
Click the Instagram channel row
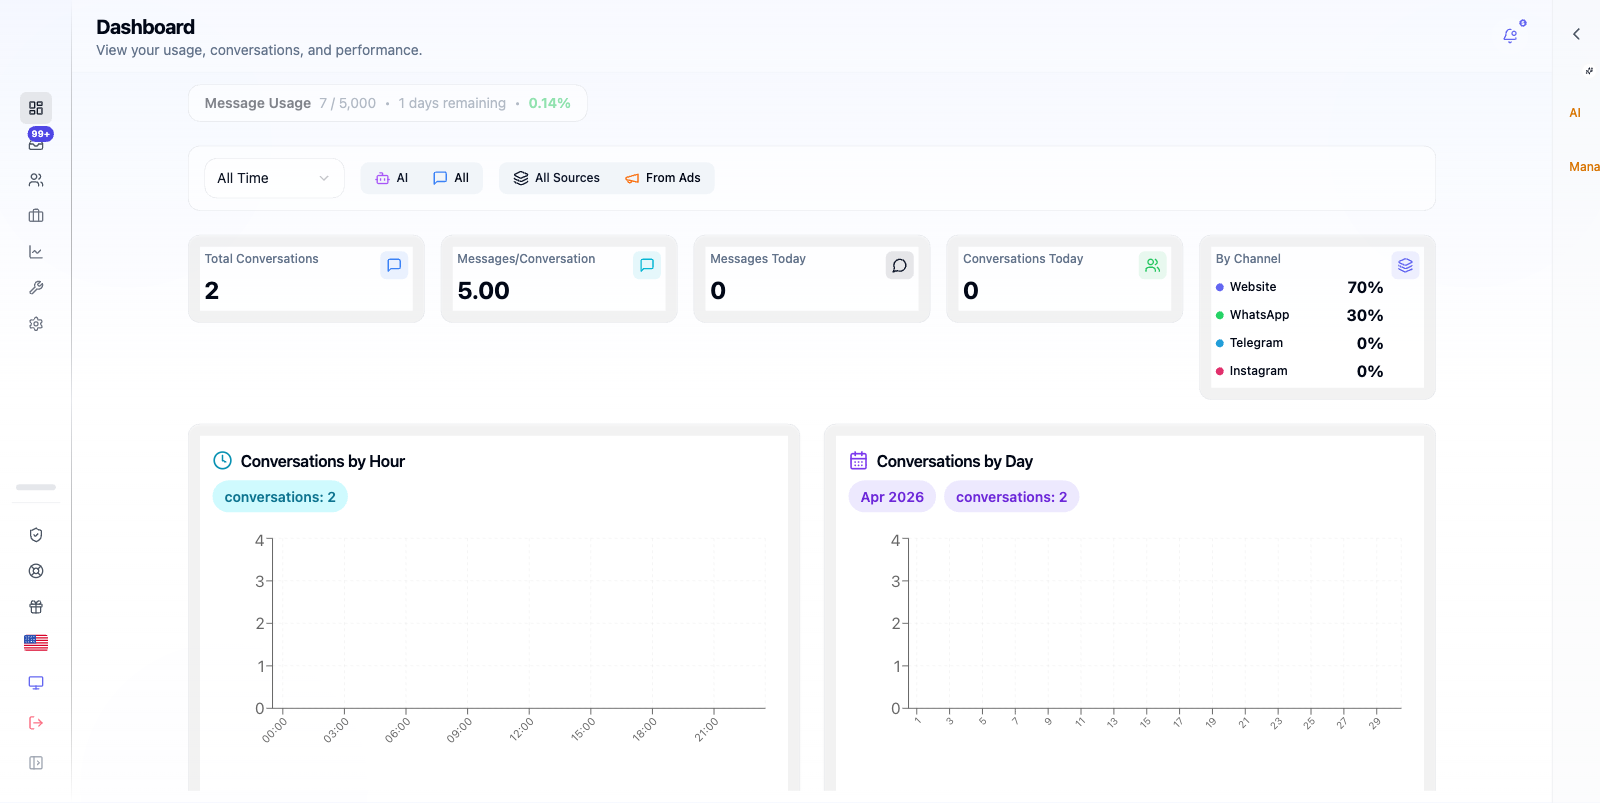[1299, 371]
